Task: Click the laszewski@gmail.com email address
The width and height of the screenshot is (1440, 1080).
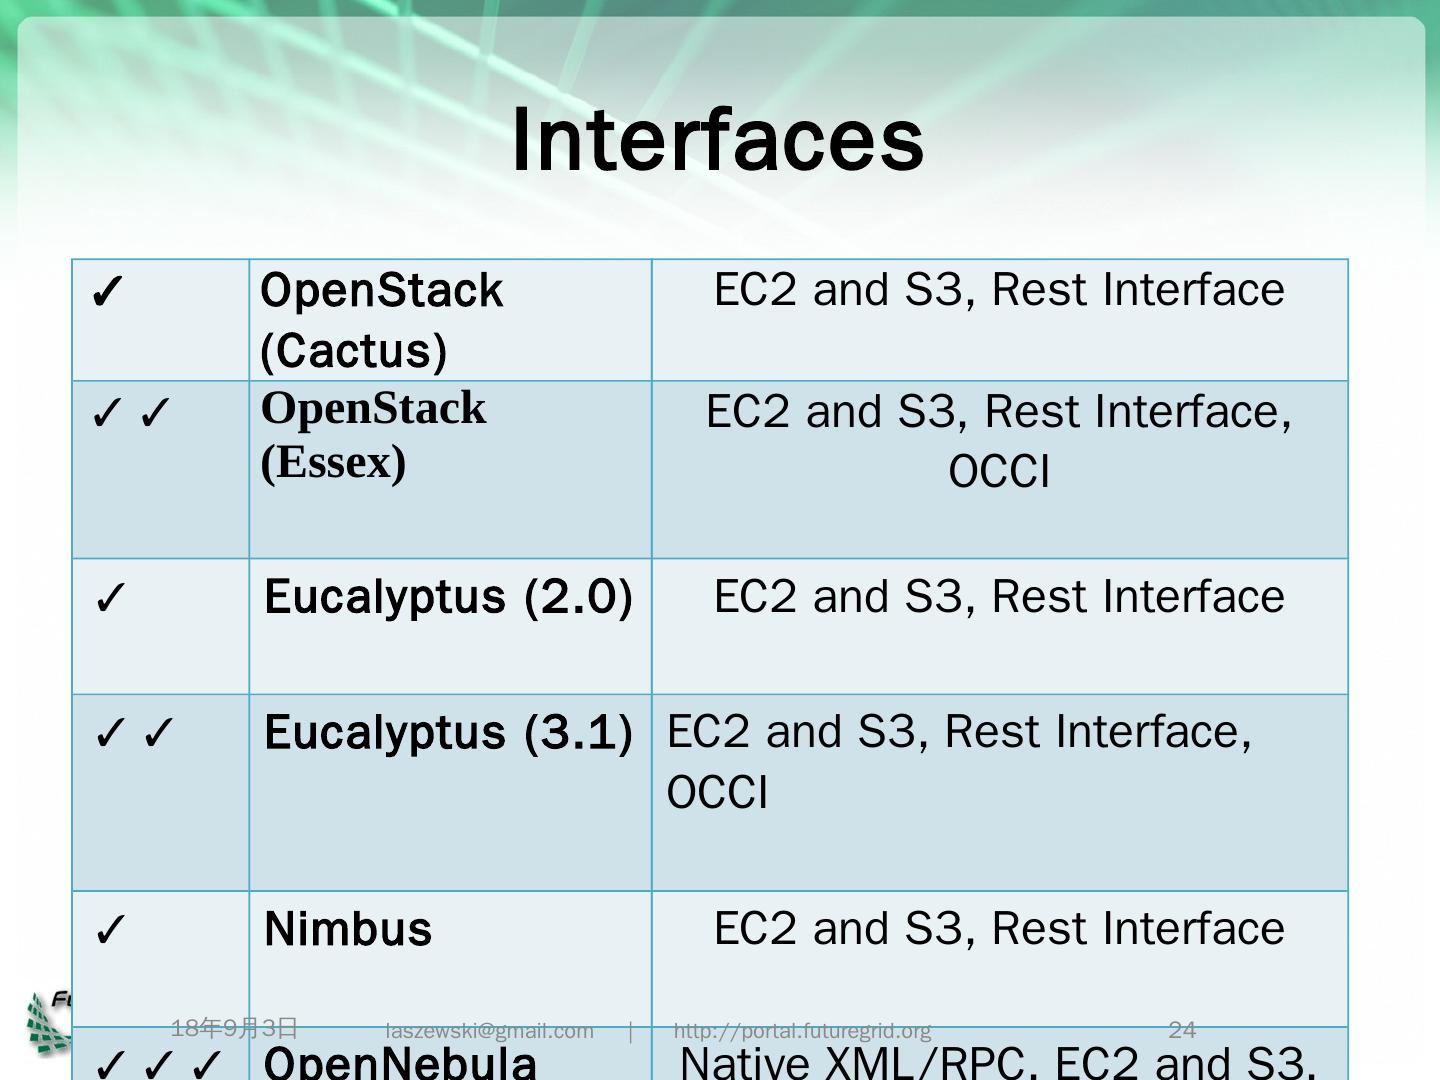Action: pos(489,1031)
